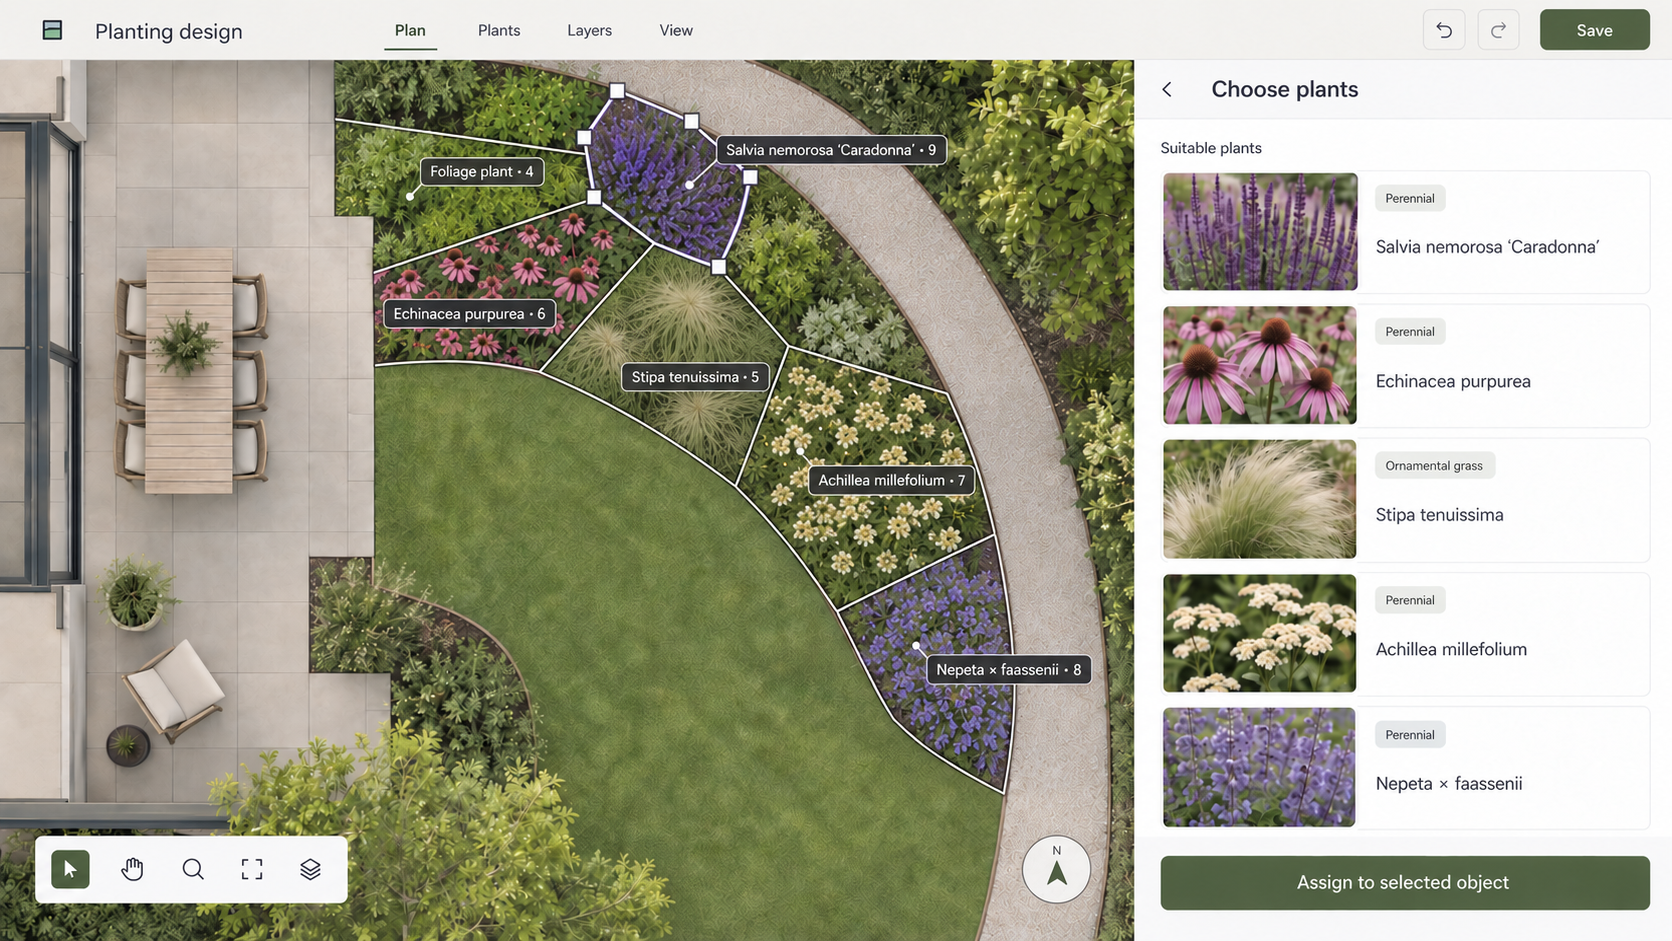The image size is (1672, 941).
Task: Open the app menu icon beside Planting design
Action: point(52,30)
